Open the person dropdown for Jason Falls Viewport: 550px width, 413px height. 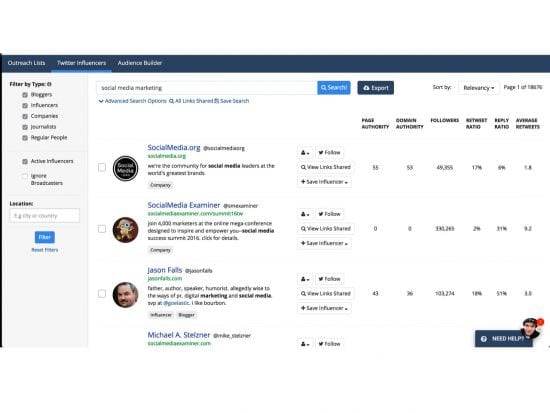[x=305, y=279]
